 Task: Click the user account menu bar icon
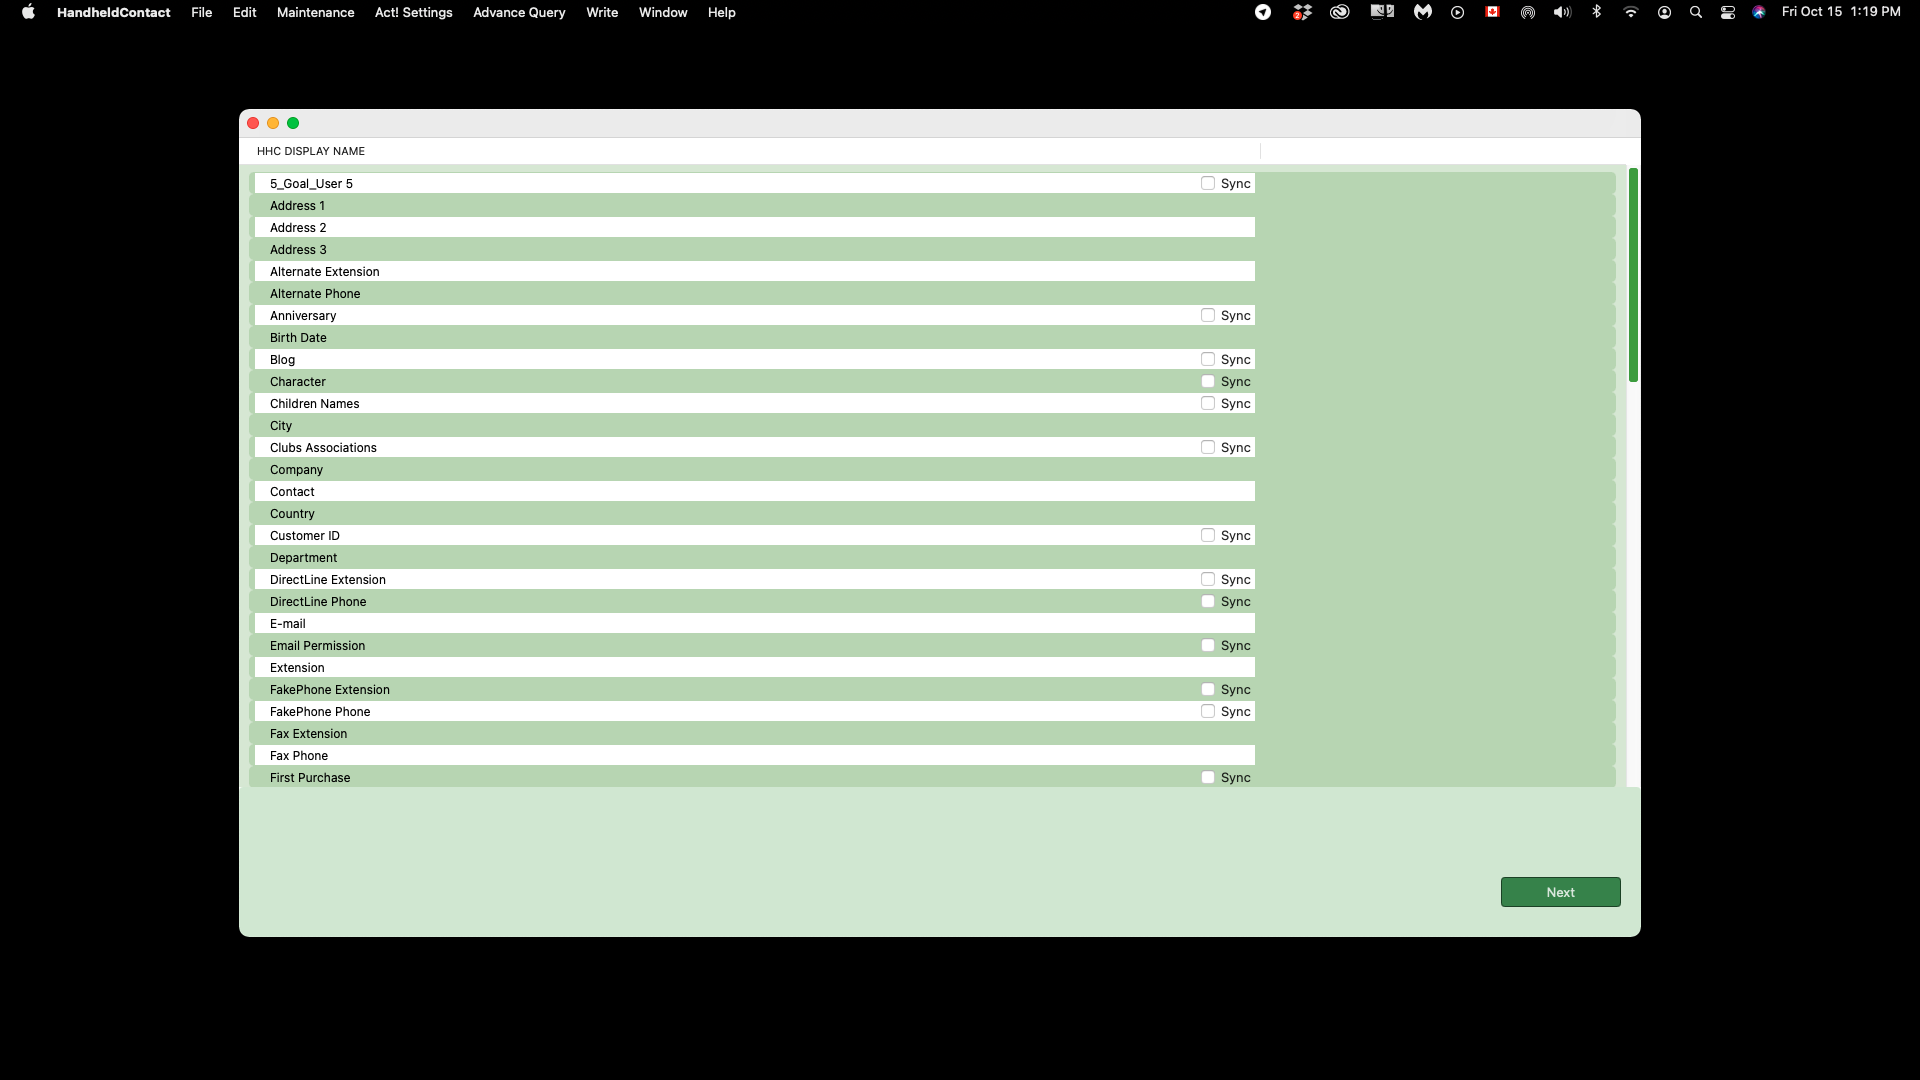pyautogui.click(x=1664, y=12)
